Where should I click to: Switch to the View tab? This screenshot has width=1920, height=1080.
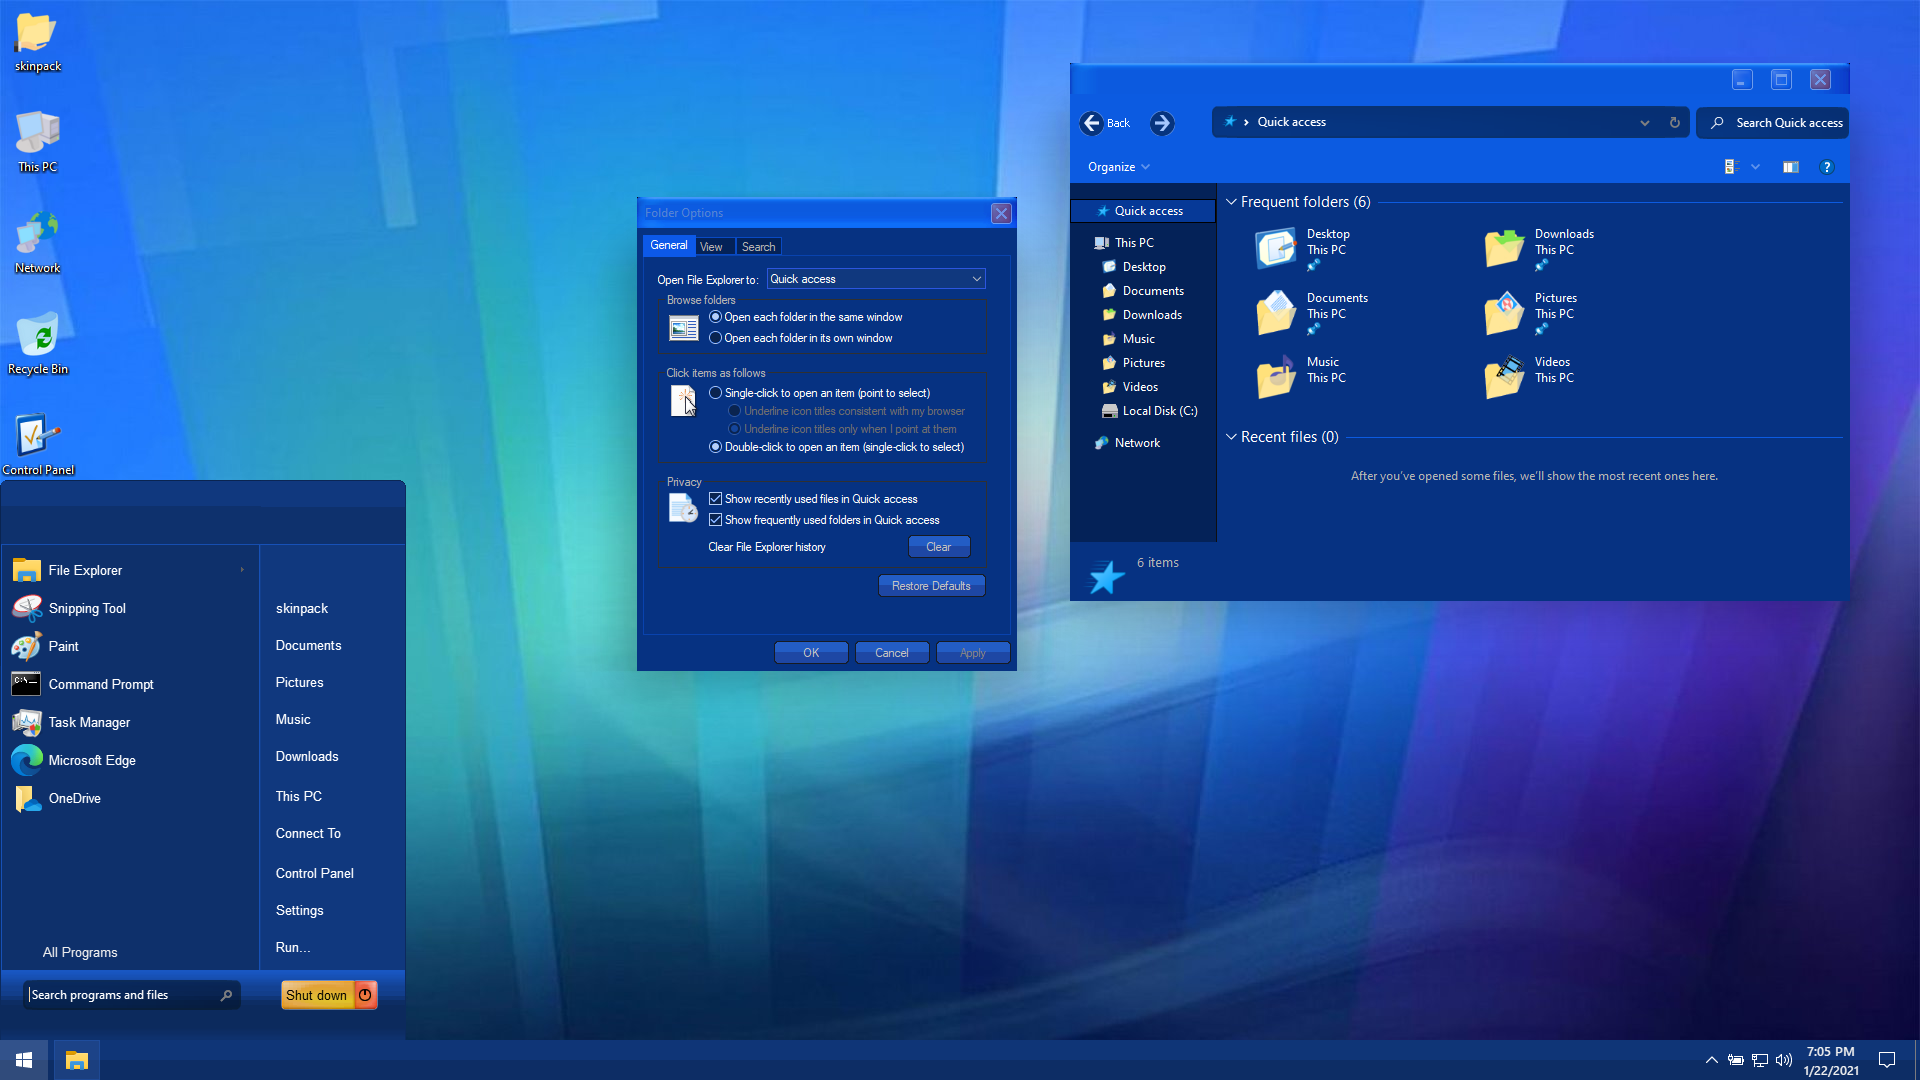tap(711, 247)
